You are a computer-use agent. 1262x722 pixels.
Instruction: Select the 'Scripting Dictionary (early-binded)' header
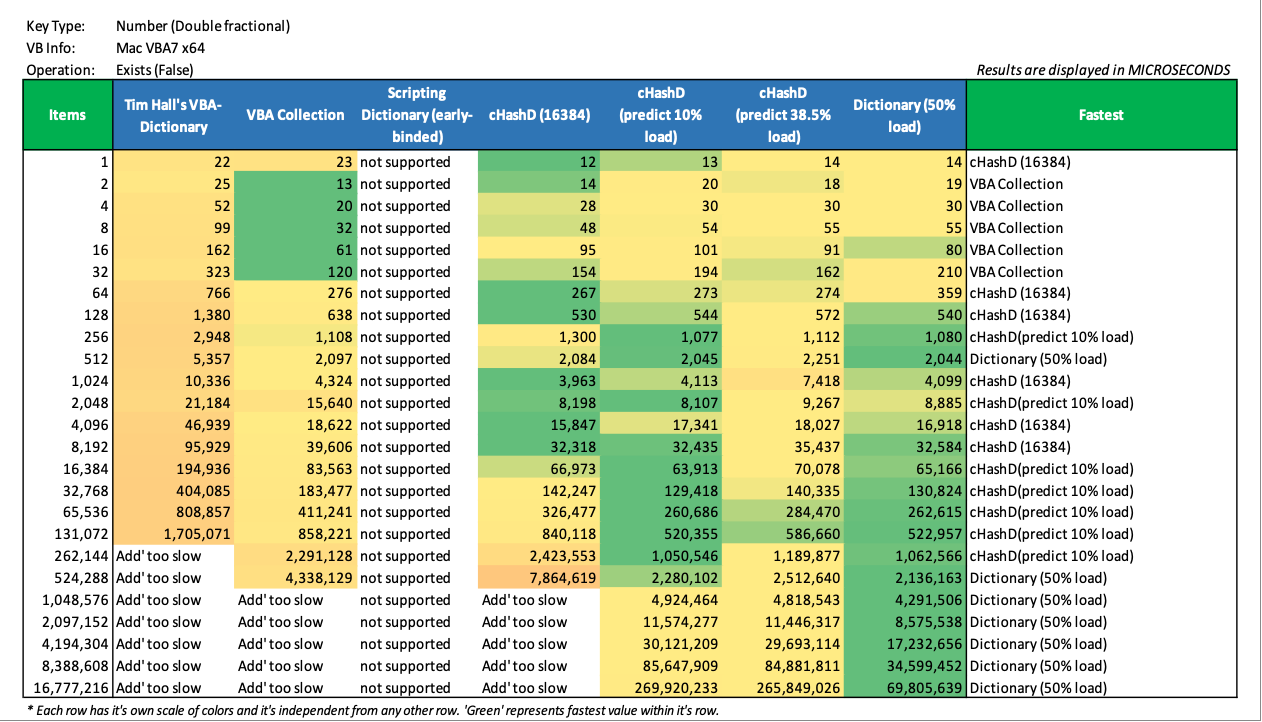point(417,115)
